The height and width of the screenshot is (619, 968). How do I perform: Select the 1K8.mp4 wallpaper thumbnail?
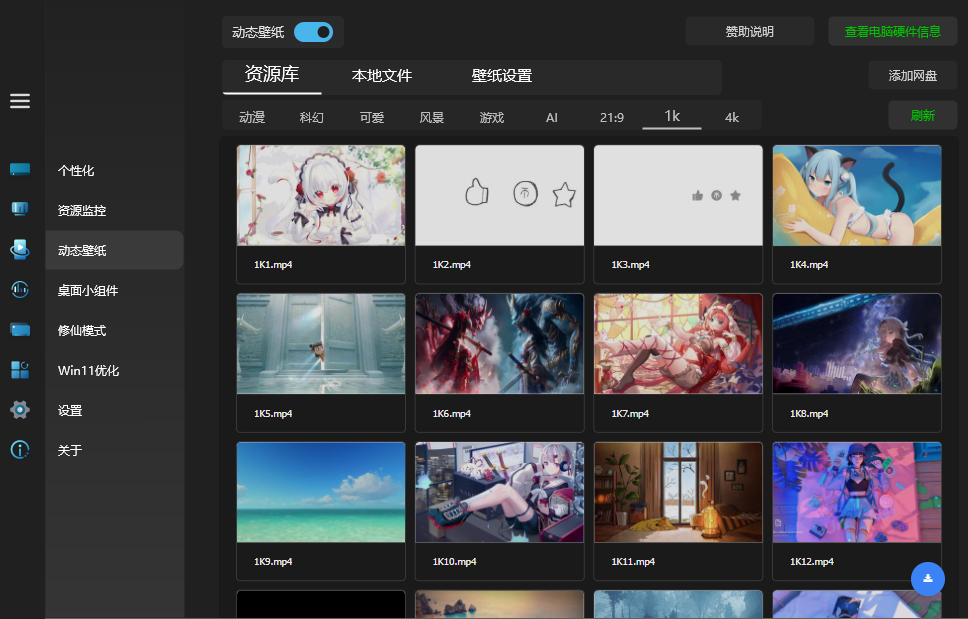point(857,344)
